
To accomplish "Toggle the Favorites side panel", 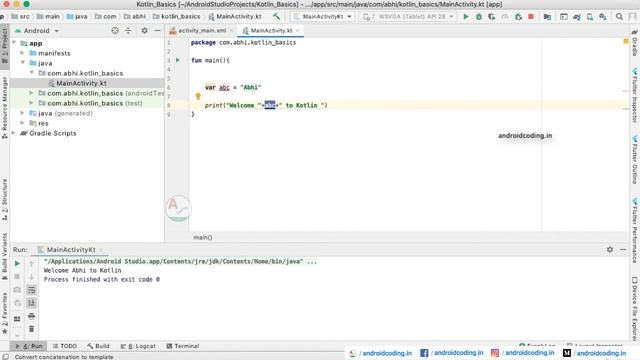I will (4, 313).
